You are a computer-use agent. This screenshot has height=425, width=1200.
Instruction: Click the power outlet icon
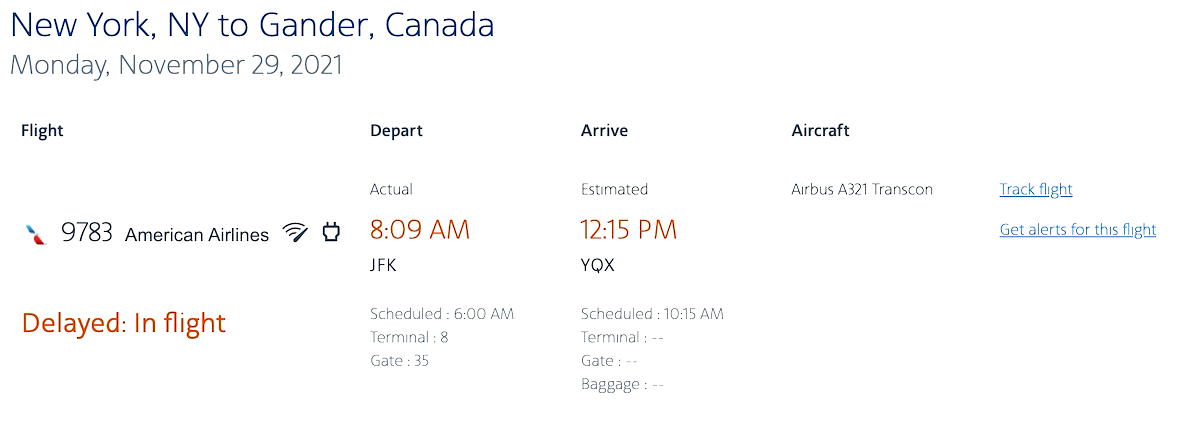tap(331, 233)
